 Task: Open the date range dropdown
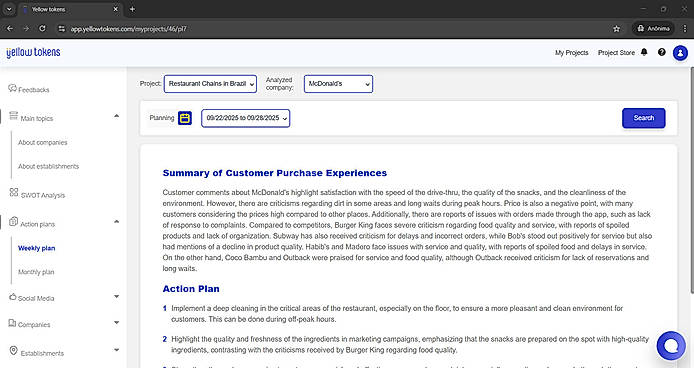pos(246,118)
